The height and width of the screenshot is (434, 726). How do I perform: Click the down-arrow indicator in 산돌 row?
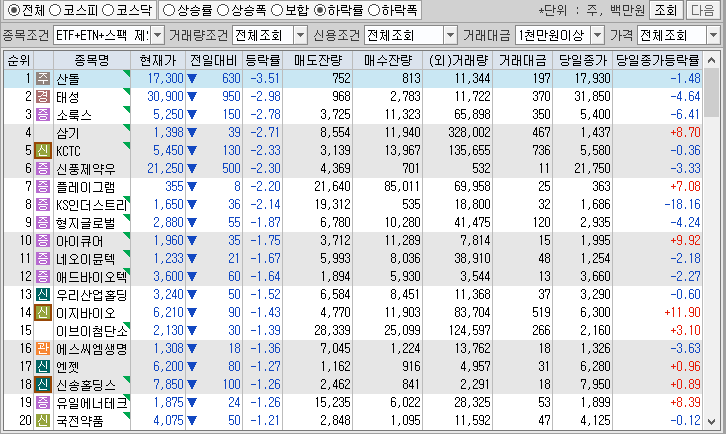192,79
